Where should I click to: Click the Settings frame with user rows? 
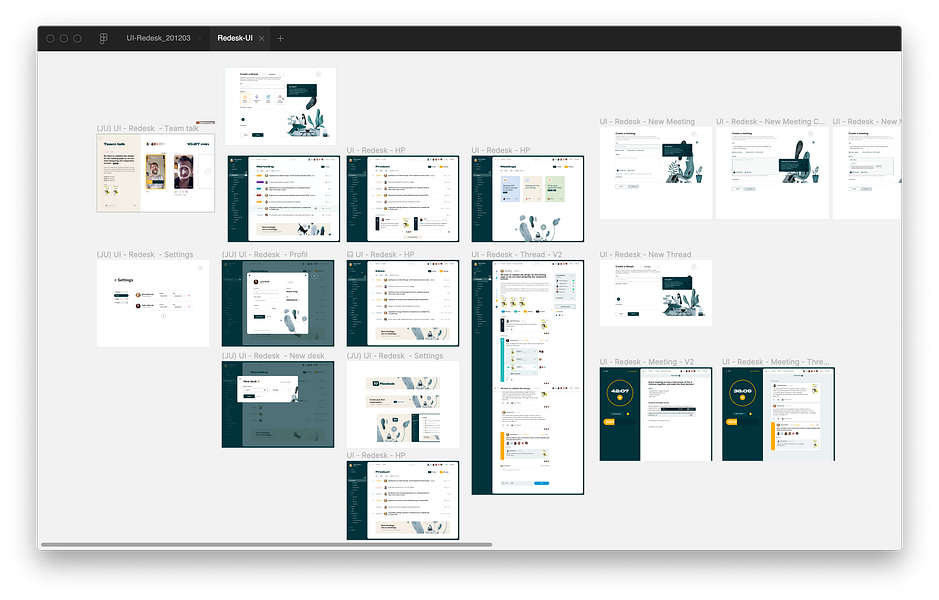[x=153, y=303]
